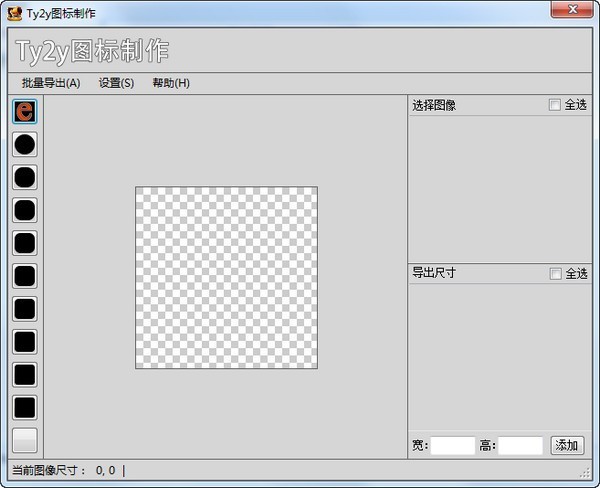
Task: Click the 添加 button to add size
Action: pos(567,446)
